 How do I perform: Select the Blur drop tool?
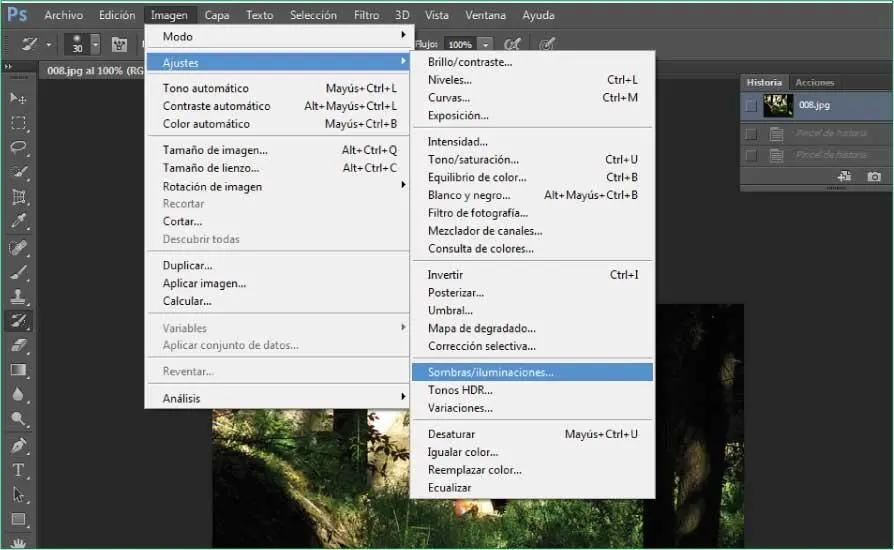[18, 394]
